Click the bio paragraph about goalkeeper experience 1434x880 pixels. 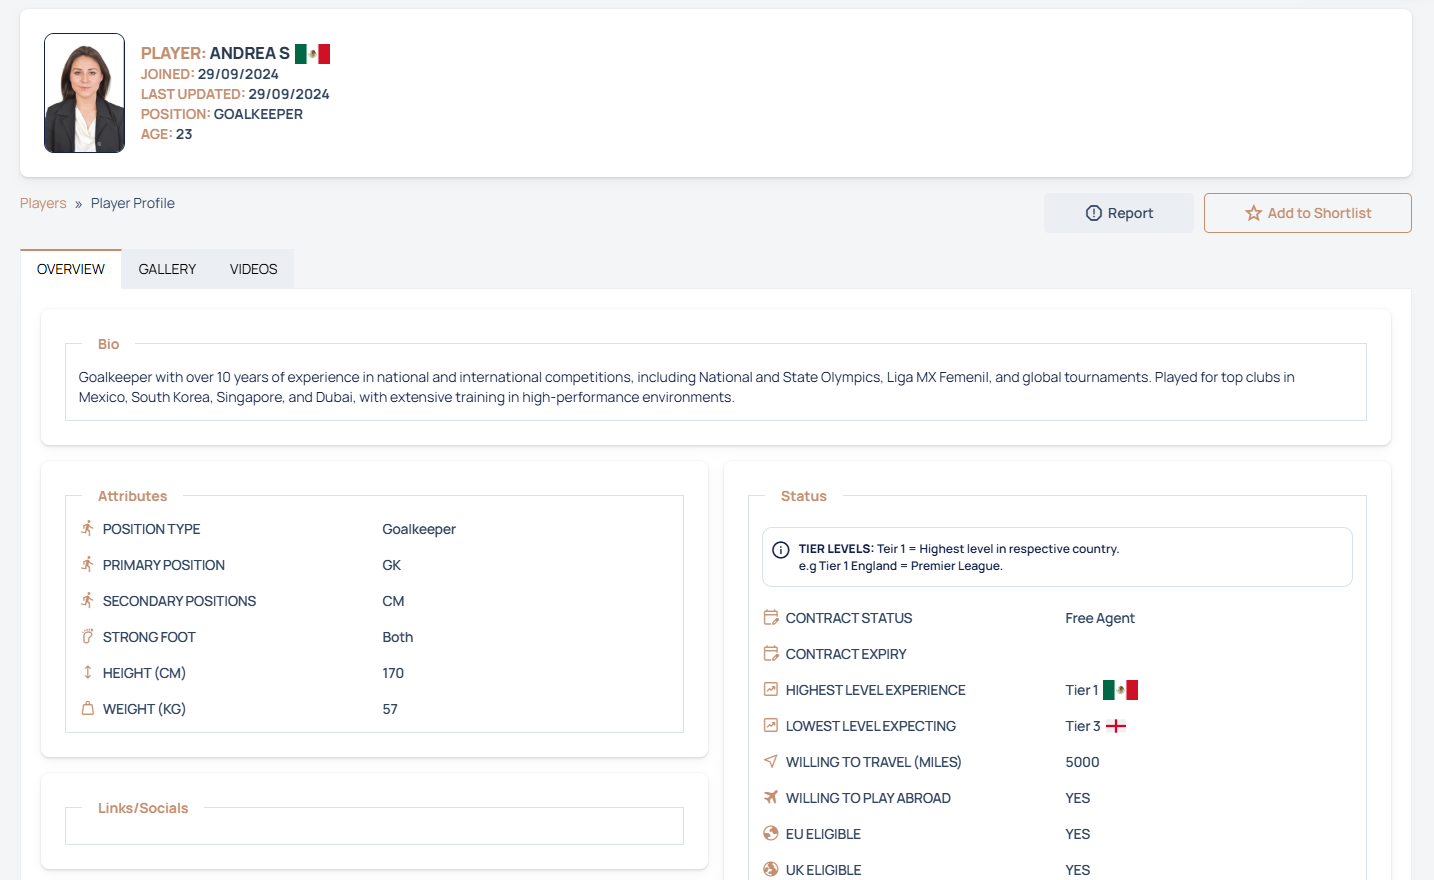point(687,387)
